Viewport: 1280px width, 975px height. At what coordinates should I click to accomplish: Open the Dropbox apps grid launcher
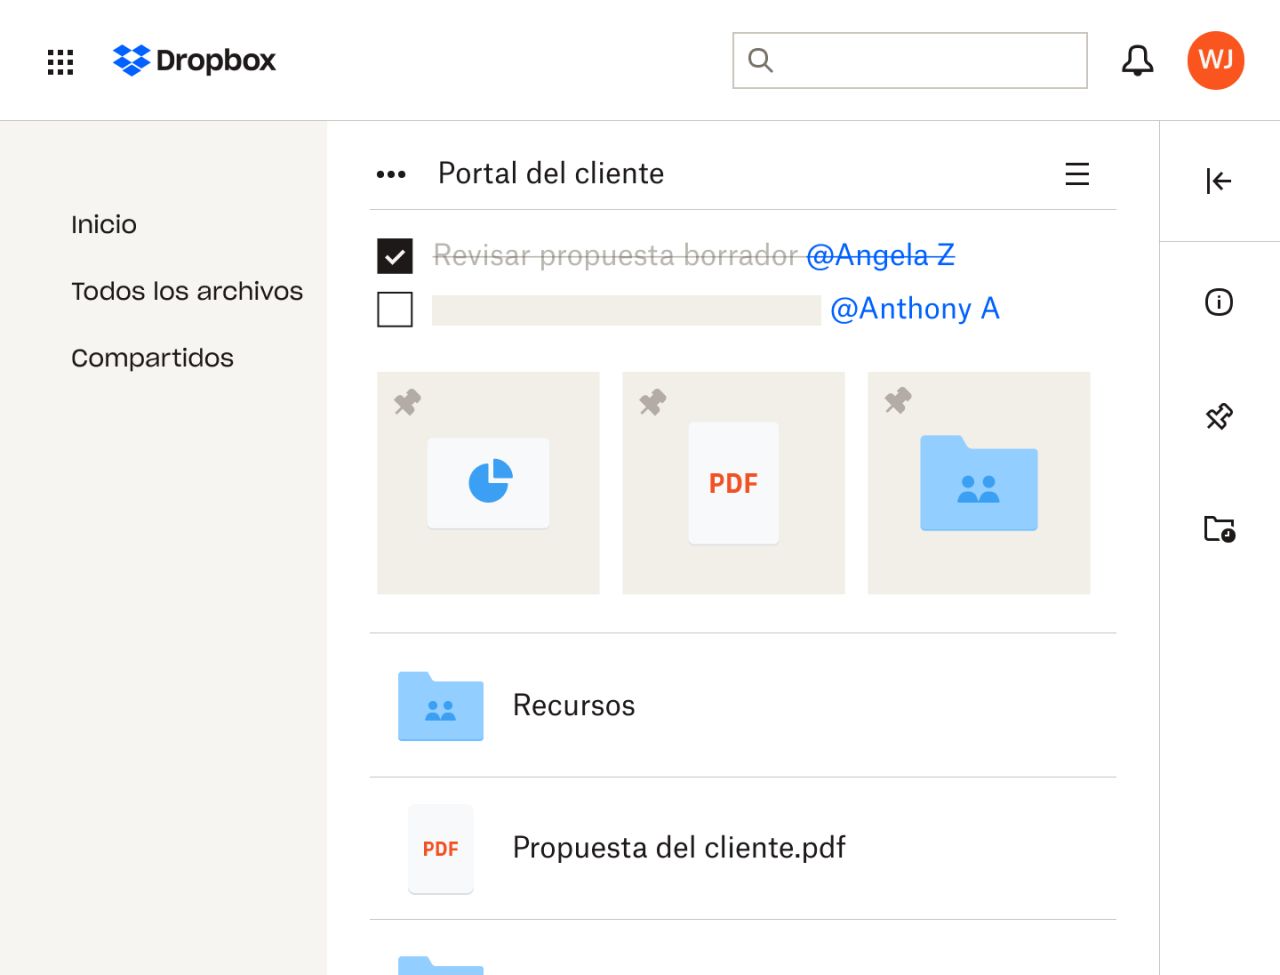tap(60, 60)
